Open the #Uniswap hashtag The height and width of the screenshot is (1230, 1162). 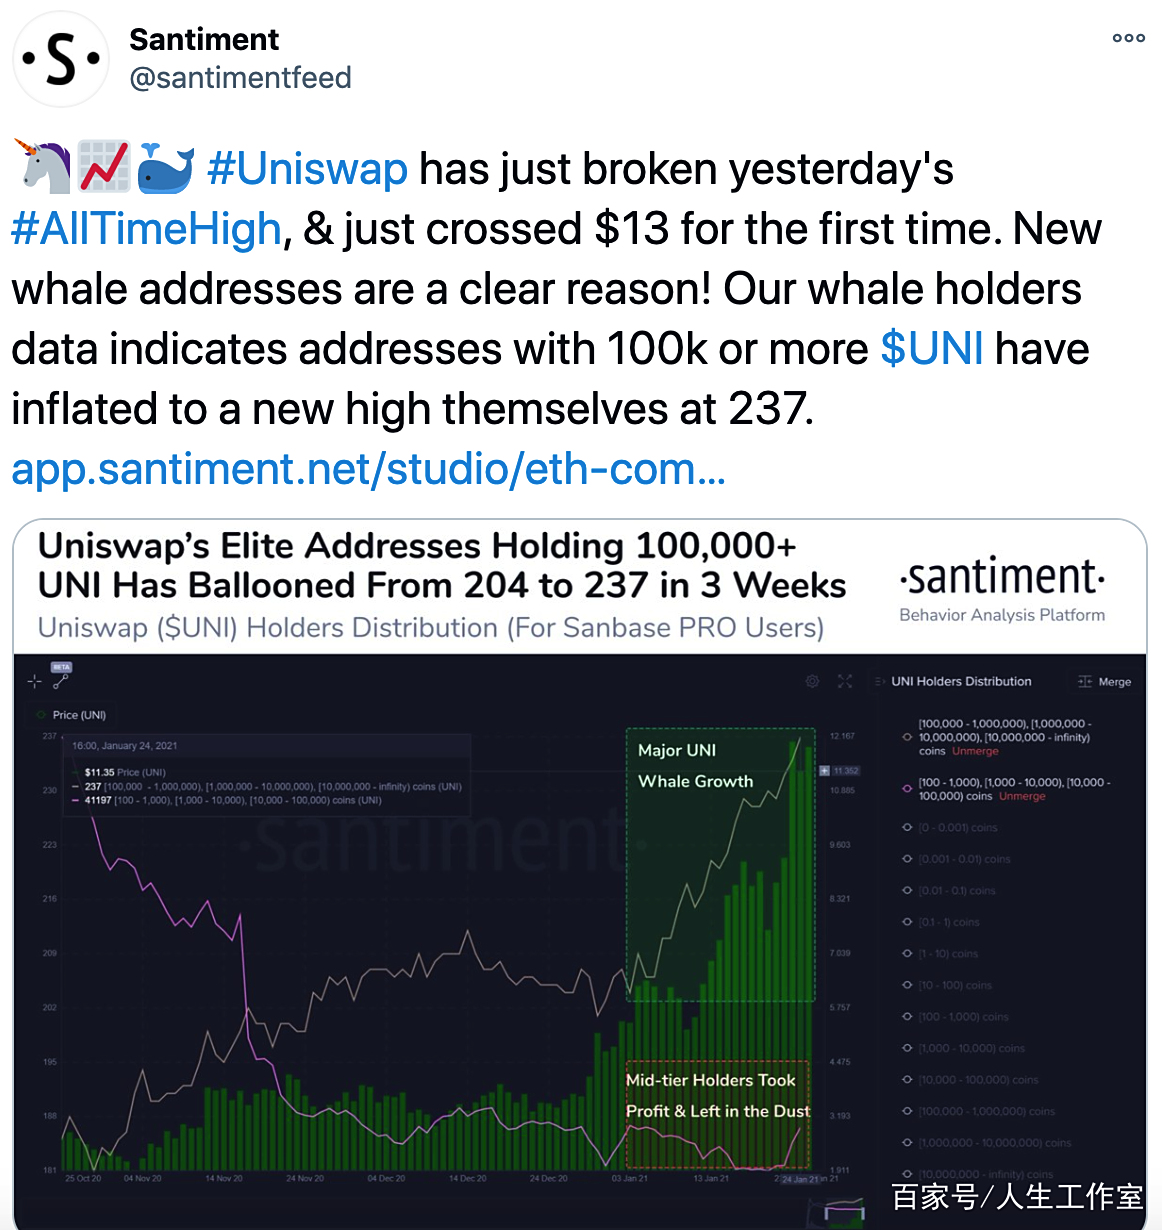point(308,169)
